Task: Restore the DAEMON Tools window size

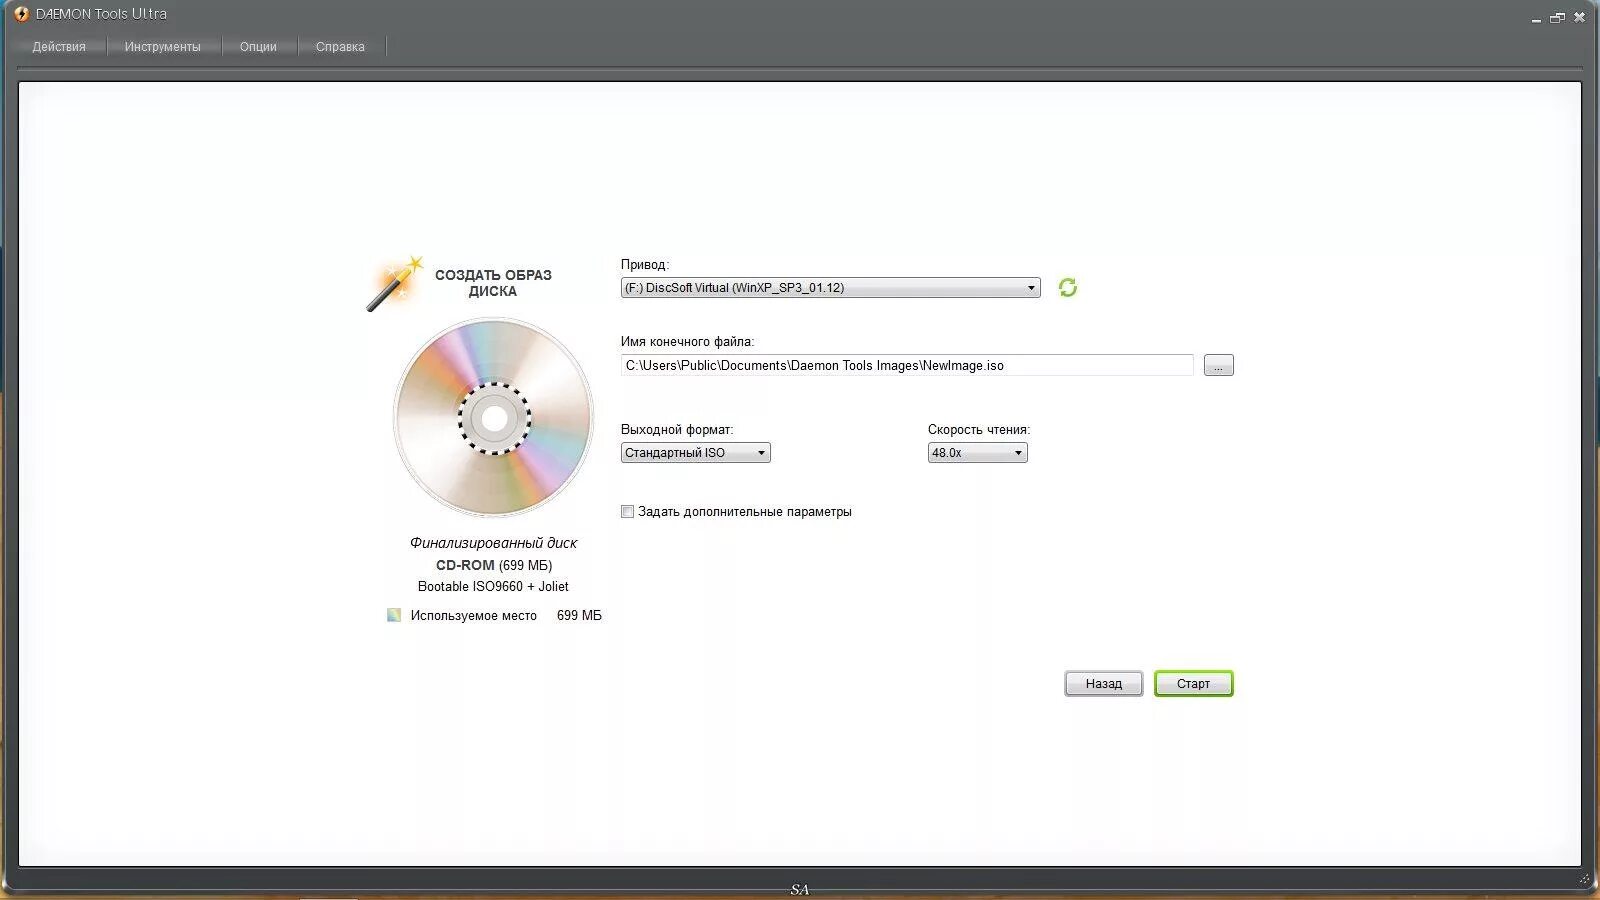Action: click(x=1557, y=18)
